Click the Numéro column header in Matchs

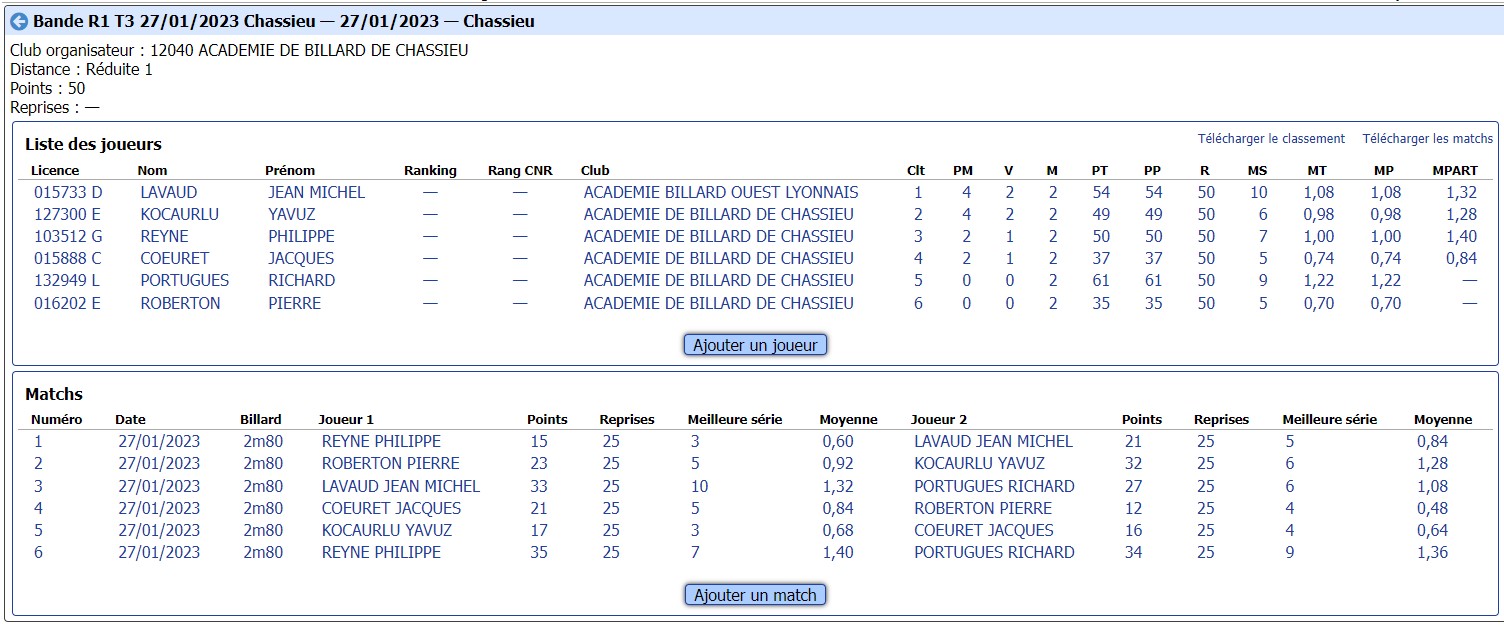click(x=57, y=419)
